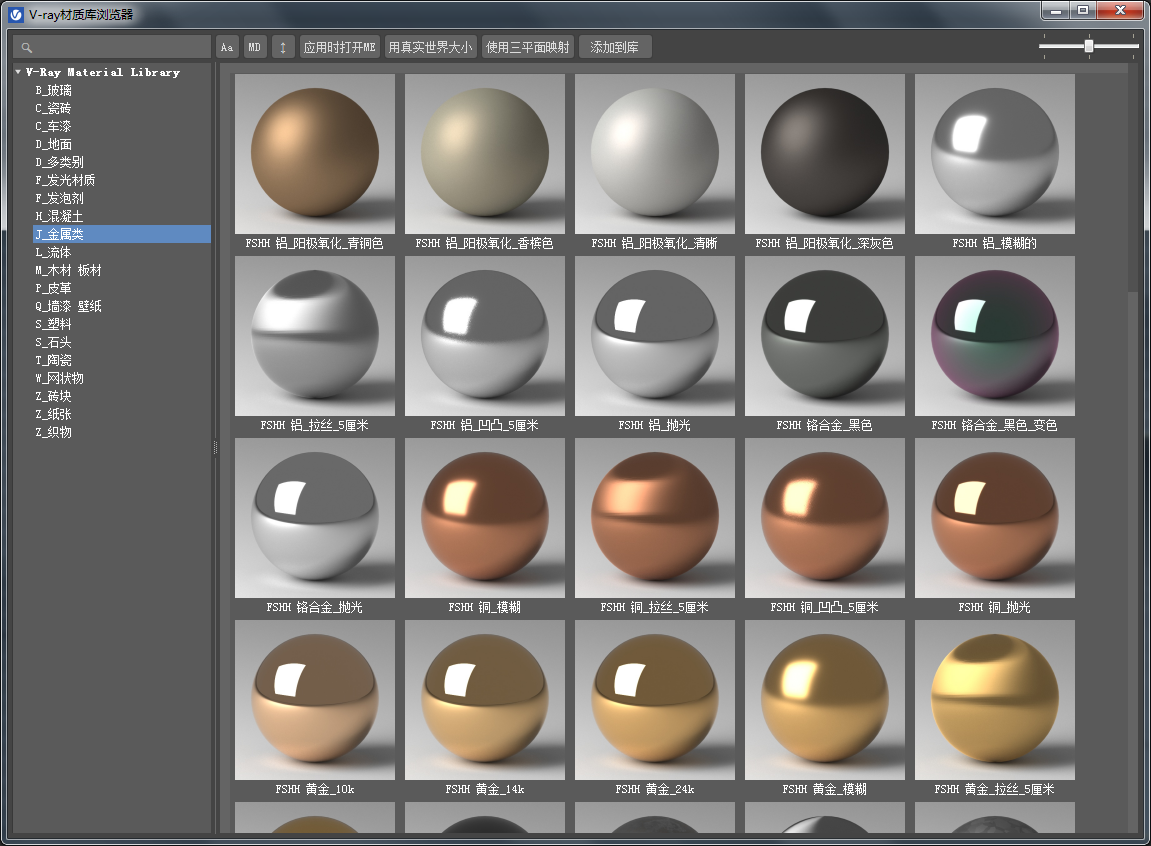Viewport: 1151px width, 846px height.
Task: Select the 铝_阳极氧化_清晰 material thumbnail
Action: click(655, 154)
